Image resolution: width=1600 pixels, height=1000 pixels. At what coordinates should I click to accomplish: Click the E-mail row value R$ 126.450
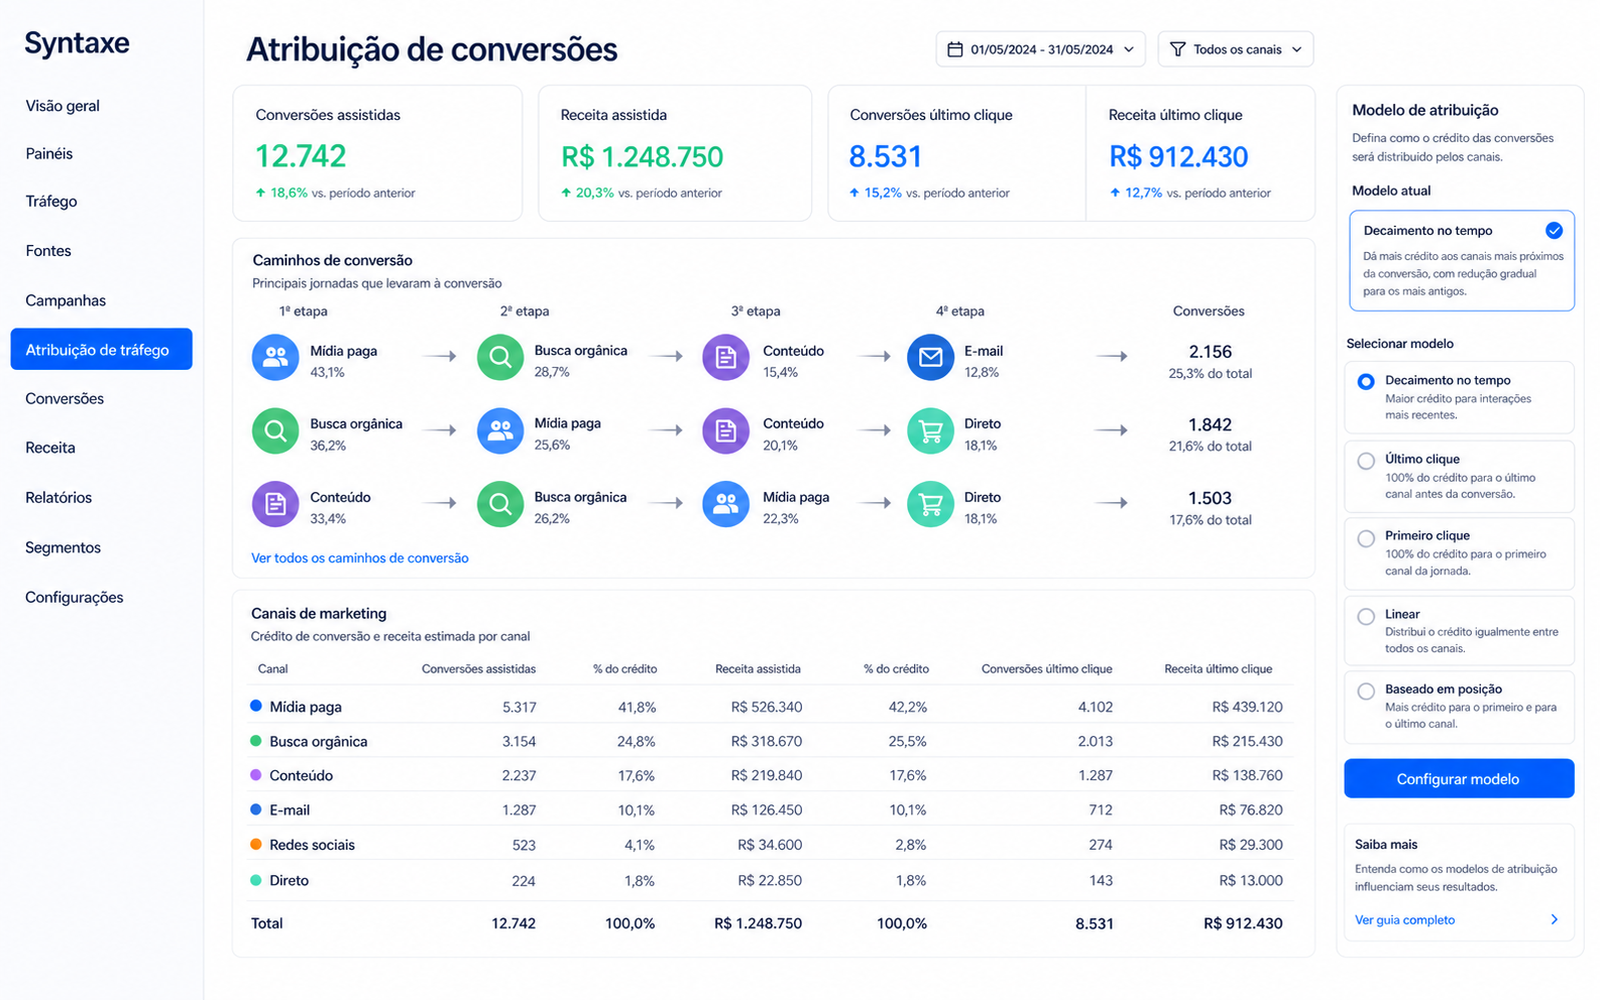click(767, 810)
